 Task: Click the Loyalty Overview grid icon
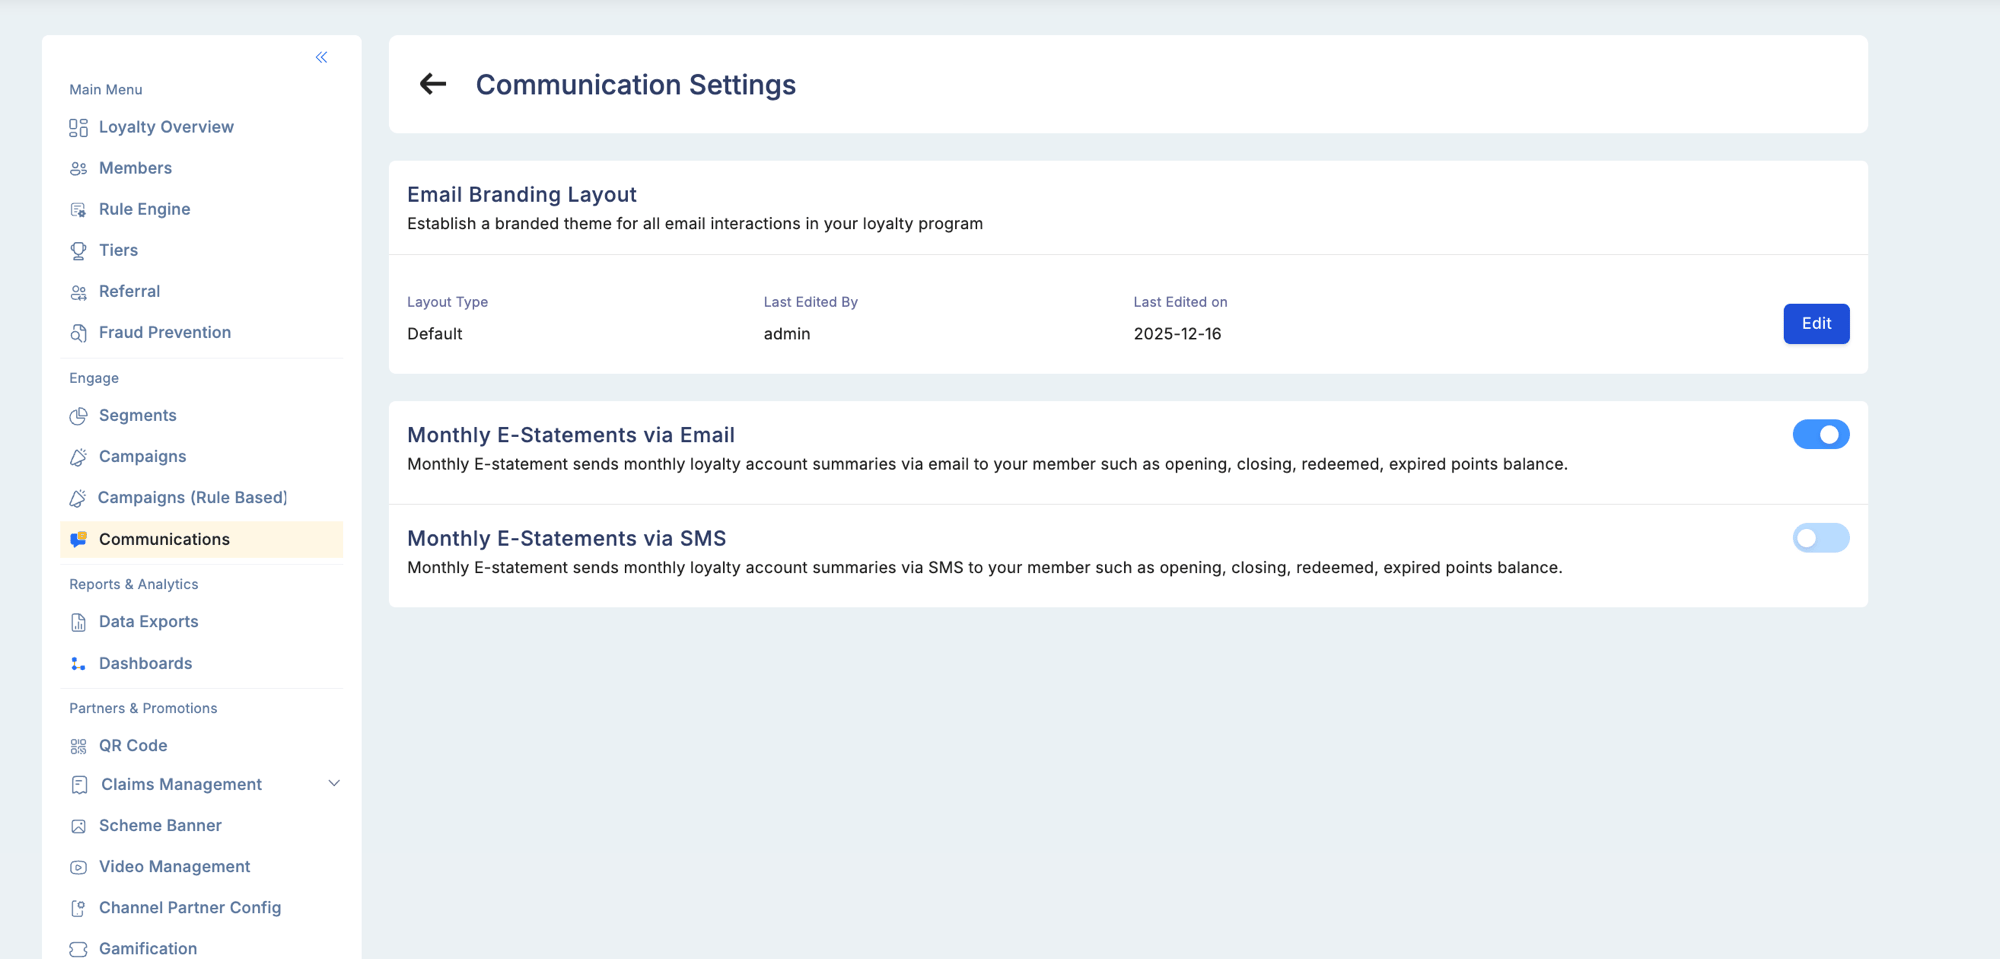78,128
